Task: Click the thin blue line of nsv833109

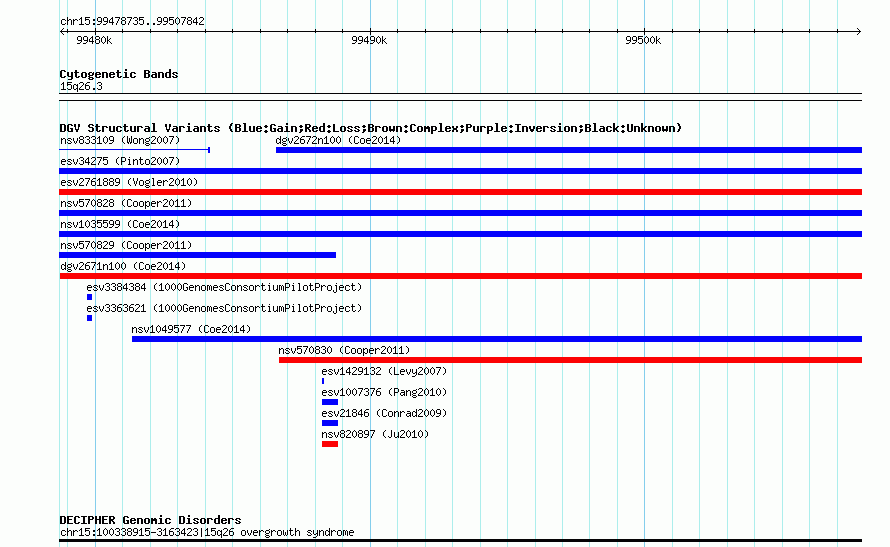Action: [x=135, y=150]
